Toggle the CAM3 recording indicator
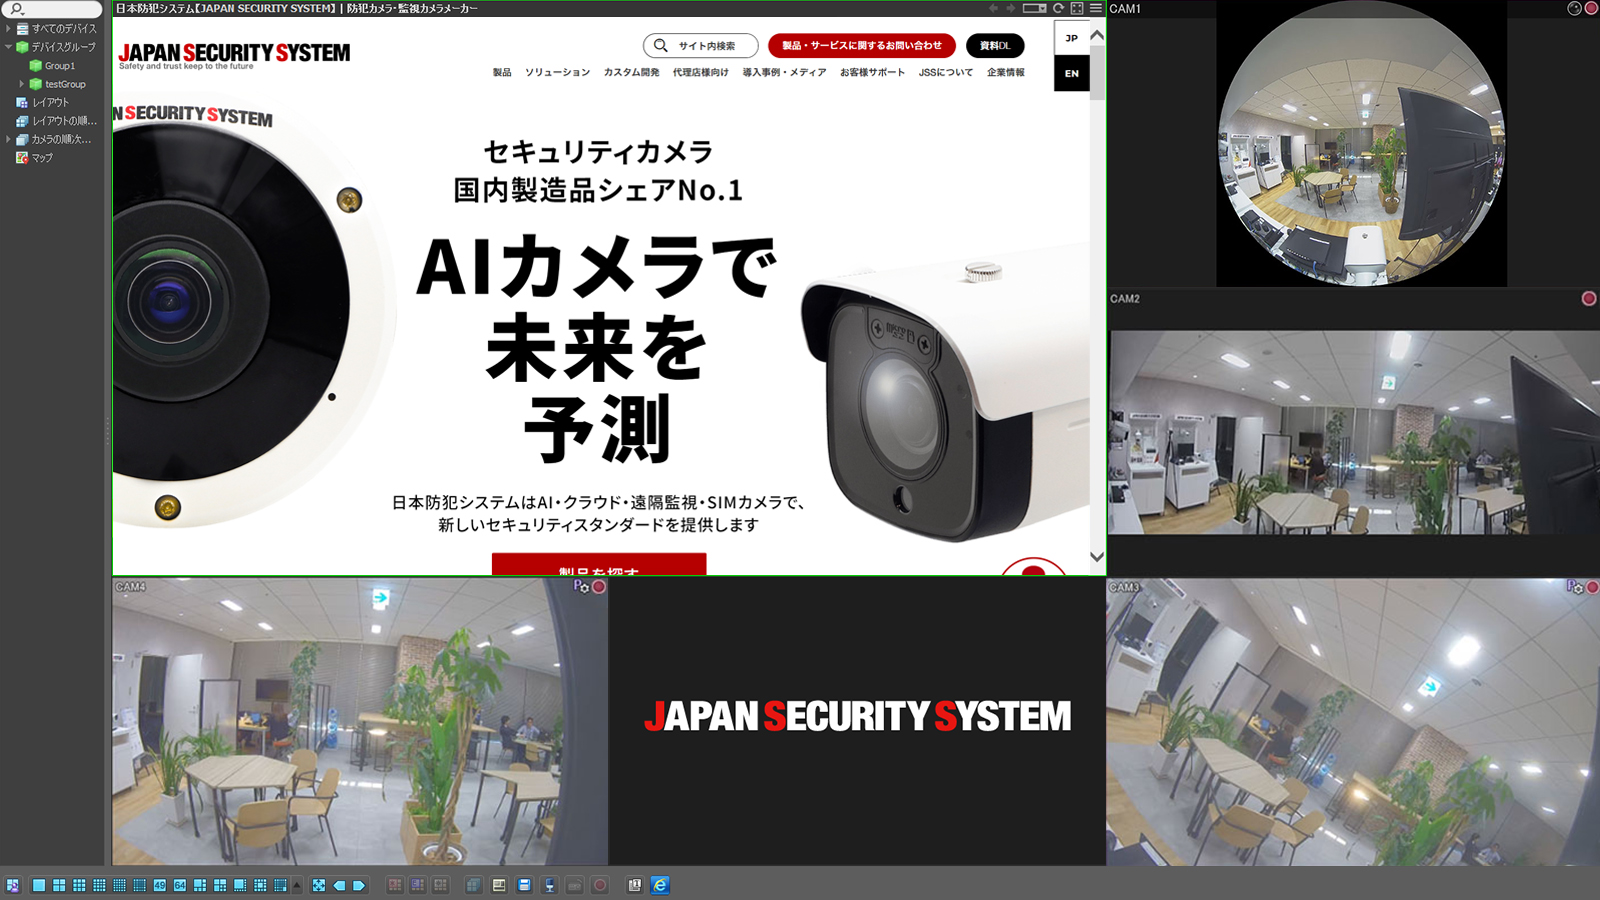Screen dimensions: 1600x900 (1593, 587)
